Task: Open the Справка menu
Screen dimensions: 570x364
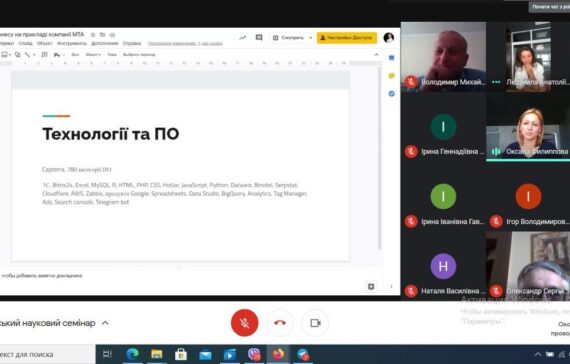Action: point(132,43)
